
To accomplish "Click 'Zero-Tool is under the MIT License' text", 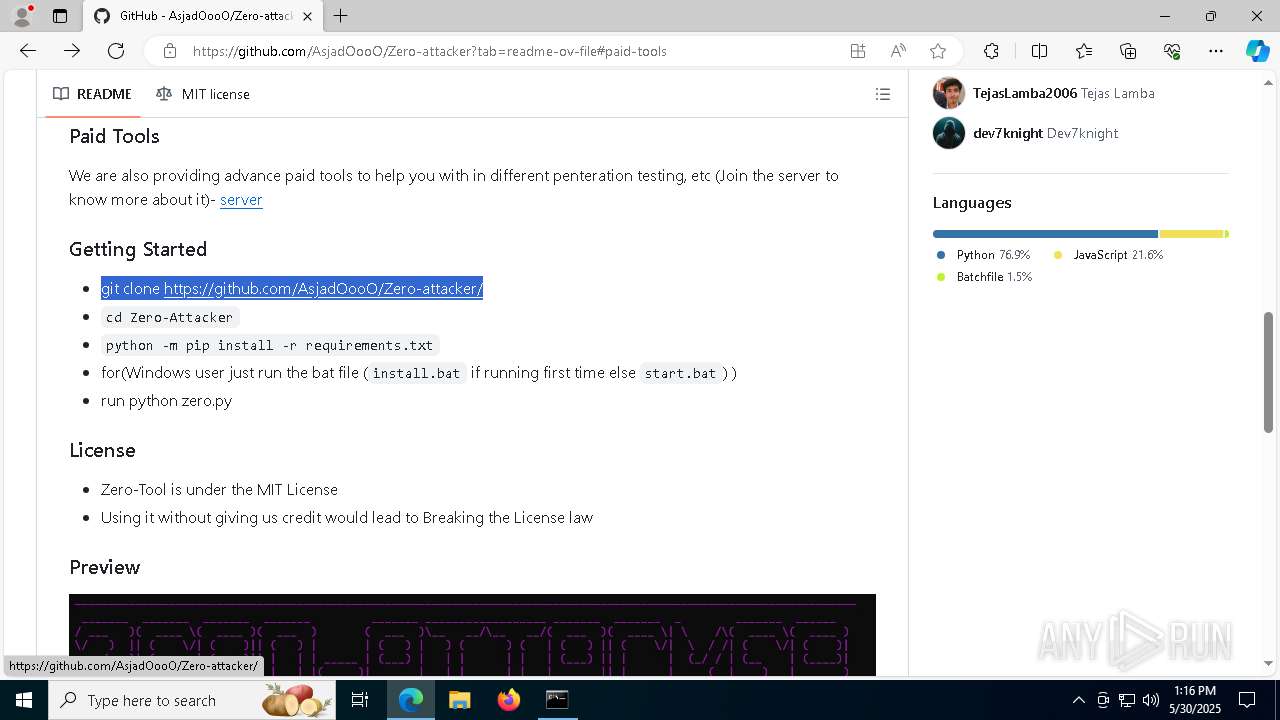I will click(219, 490).
